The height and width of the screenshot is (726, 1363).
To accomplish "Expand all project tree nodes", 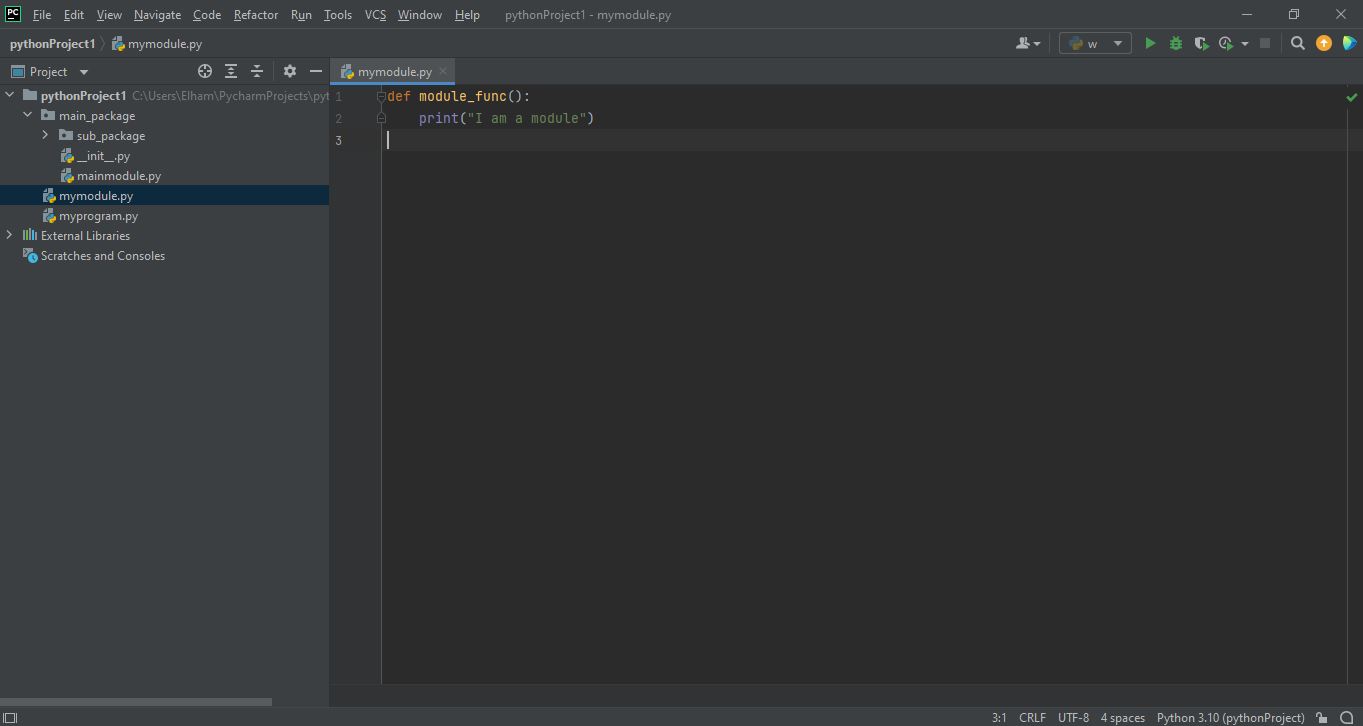I will (x=231, y=71).
